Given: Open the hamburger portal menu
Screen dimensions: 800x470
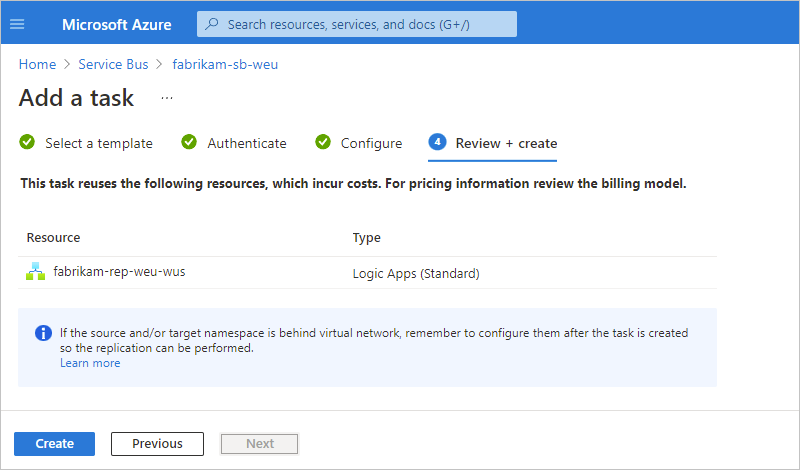Looking at the screenshot, I should pos(17,24).
